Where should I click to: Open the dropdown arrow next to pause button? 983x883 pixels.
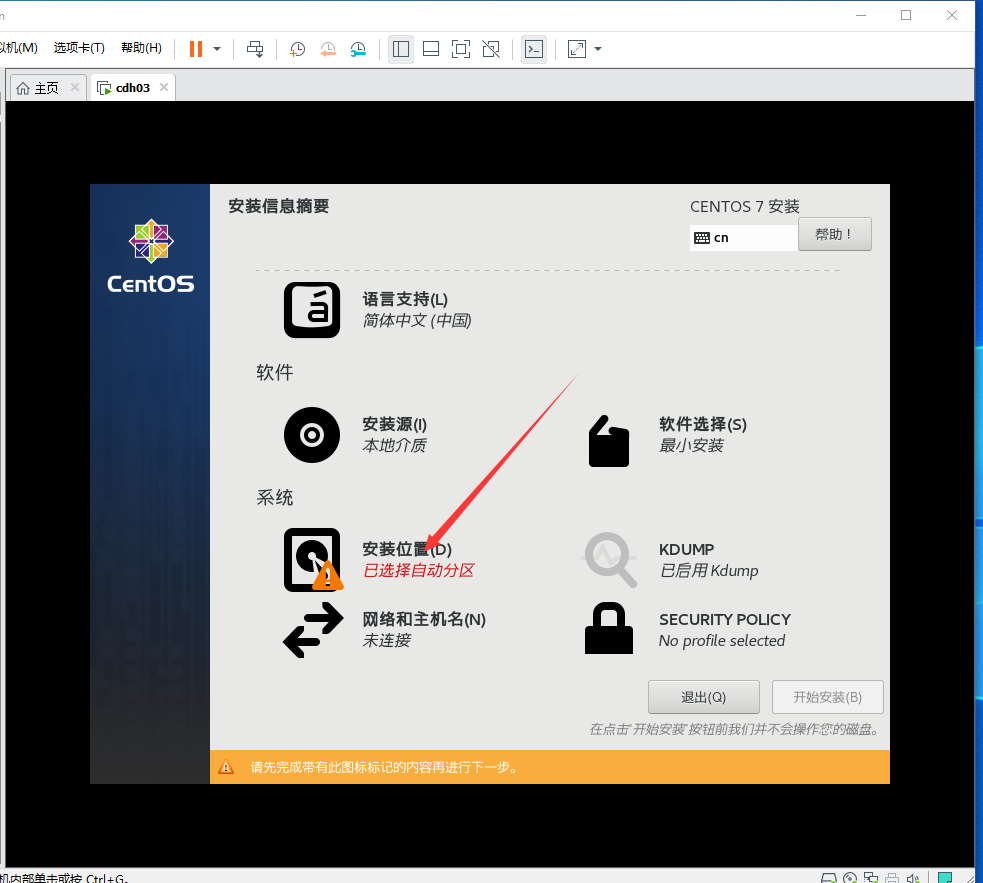tap(217, 49)
